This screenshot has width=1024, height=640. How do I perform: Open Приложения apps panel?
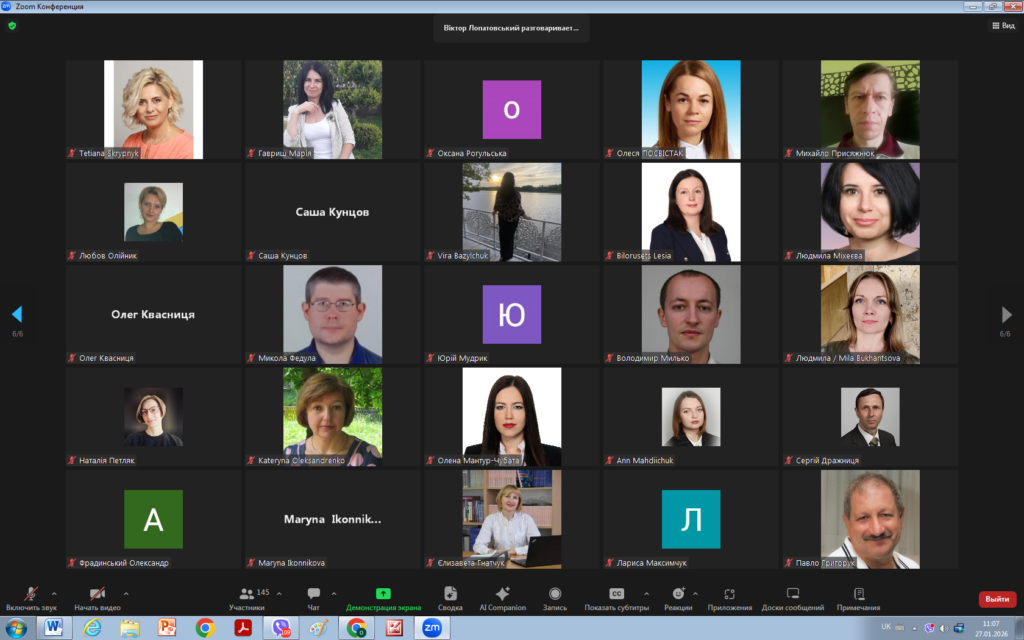pyautogui.click(x=730, y=594)
